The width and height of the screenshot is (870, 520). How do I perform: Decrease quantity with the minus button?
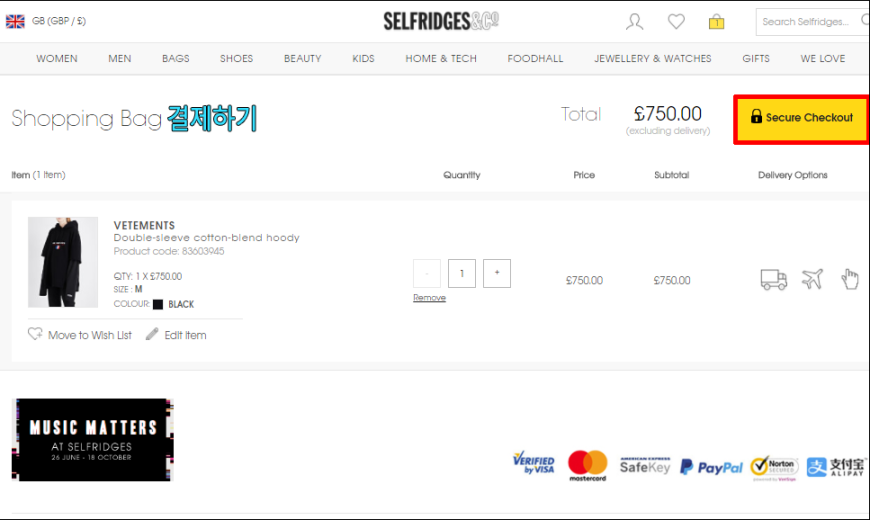pos(427,273)
